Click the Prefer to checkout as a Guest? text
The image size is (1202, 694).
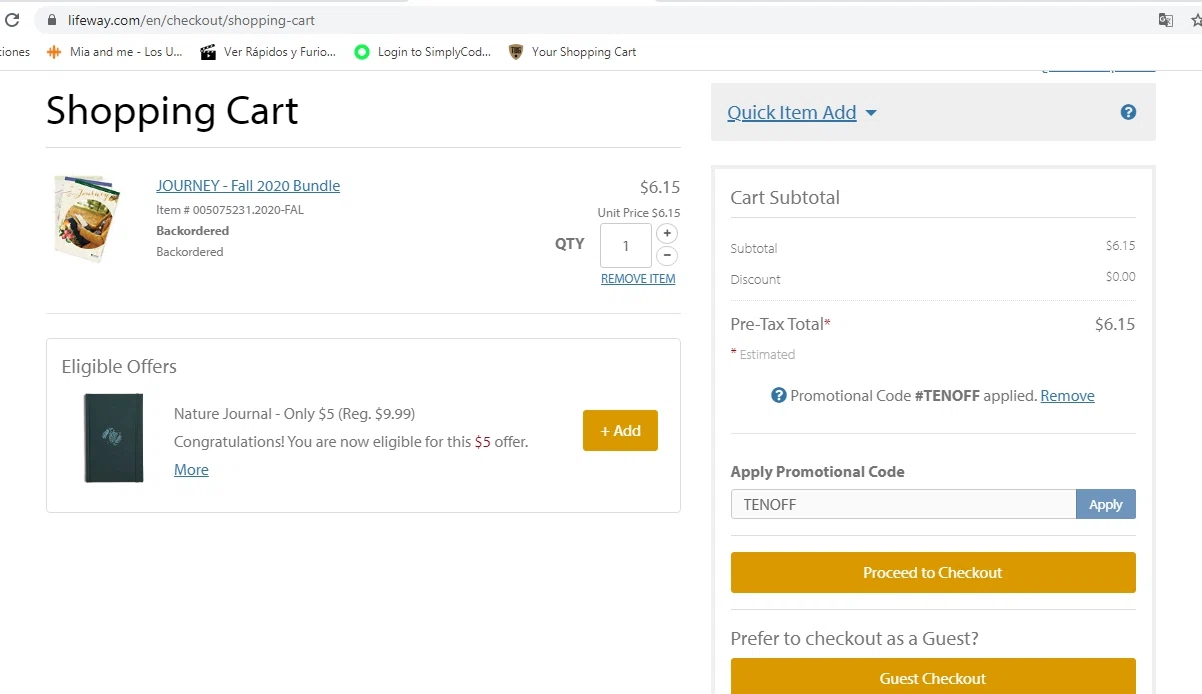[x=855, y=638]
